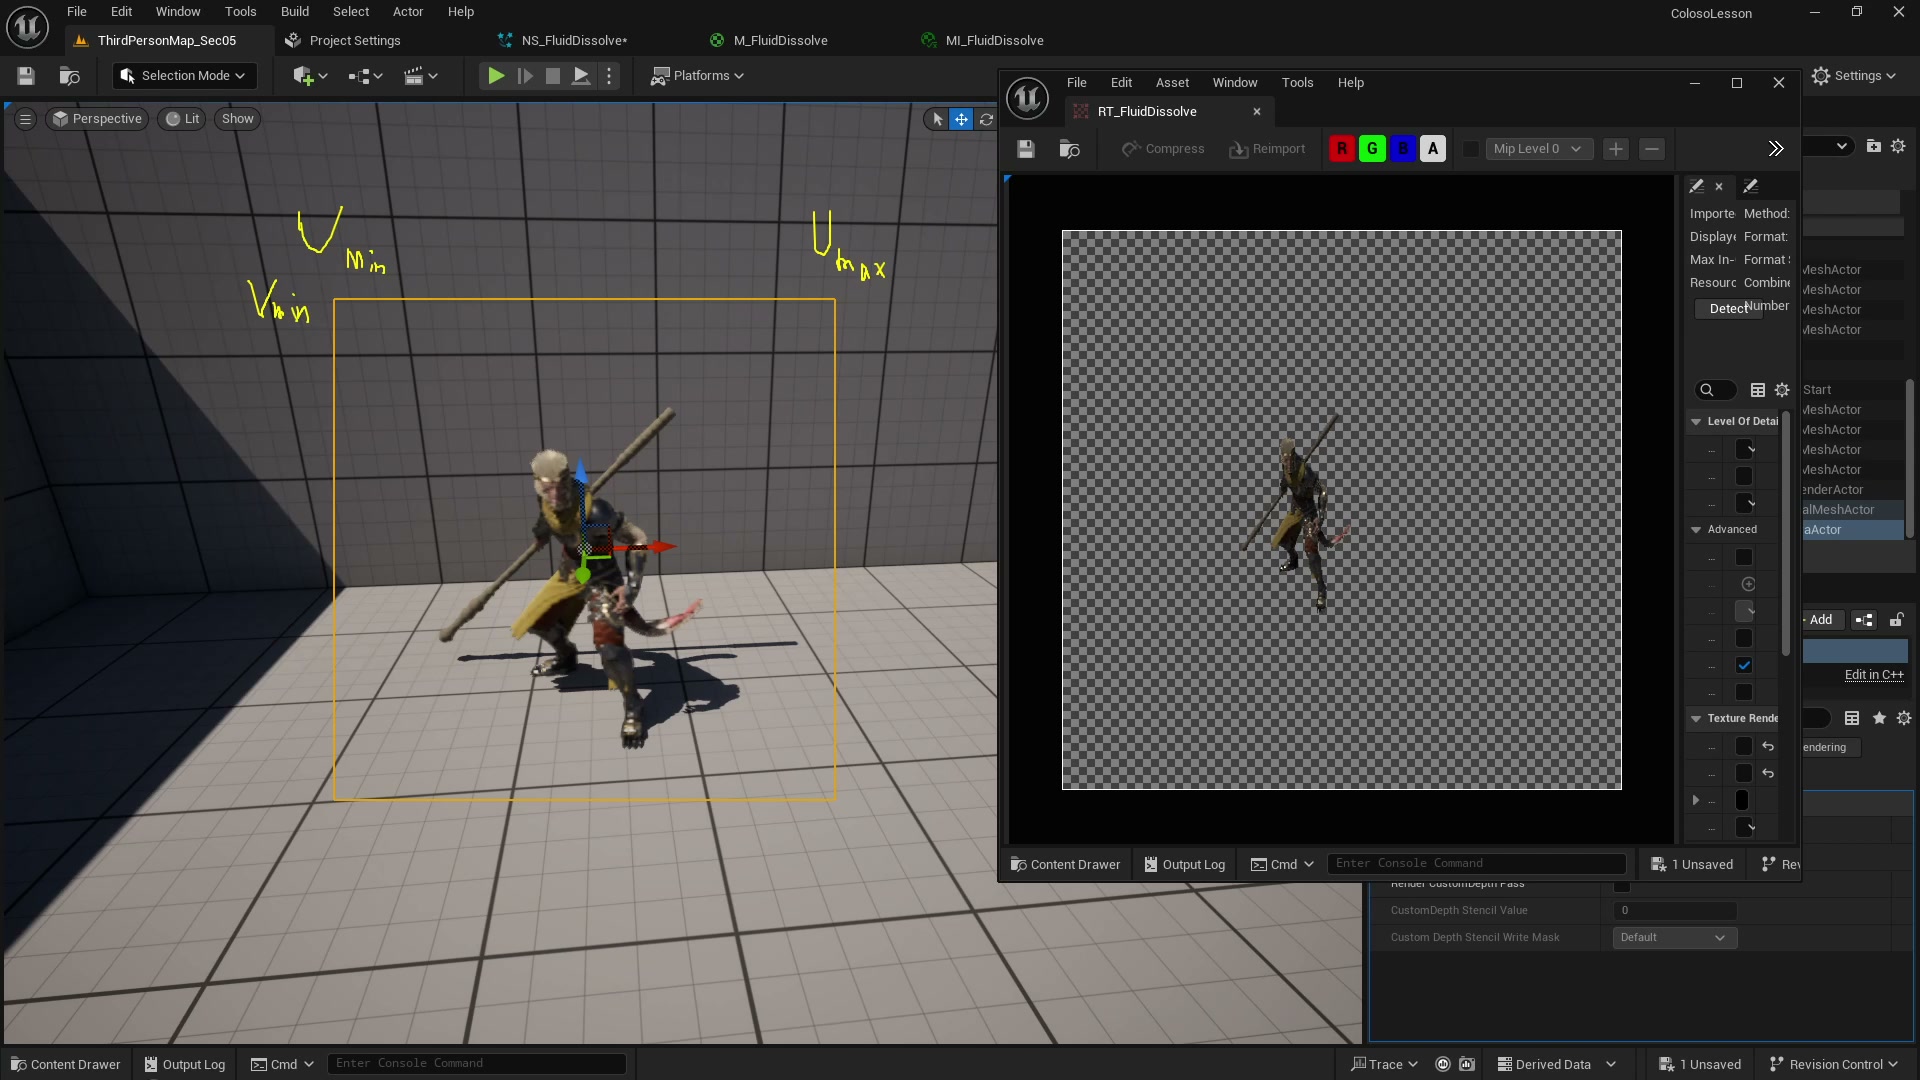Switch to the NS_FluidDissolve tab

(572, 41)
